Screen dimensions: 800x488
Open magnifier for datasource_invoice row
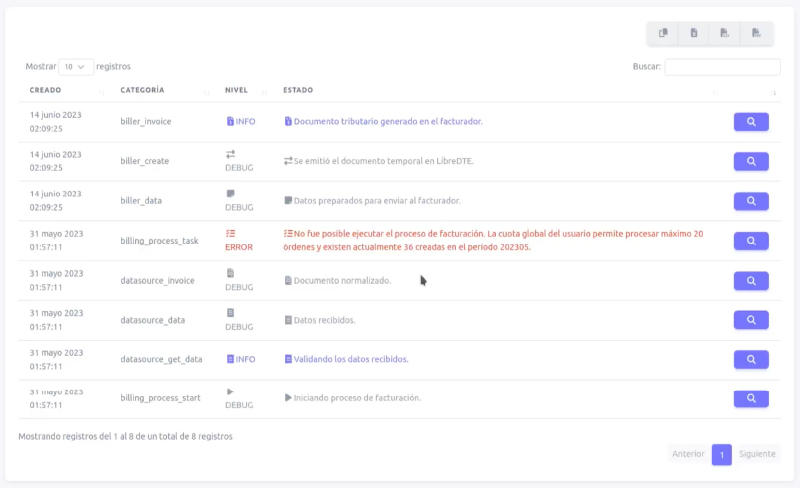pyautogui.click(x=751, y=281)
